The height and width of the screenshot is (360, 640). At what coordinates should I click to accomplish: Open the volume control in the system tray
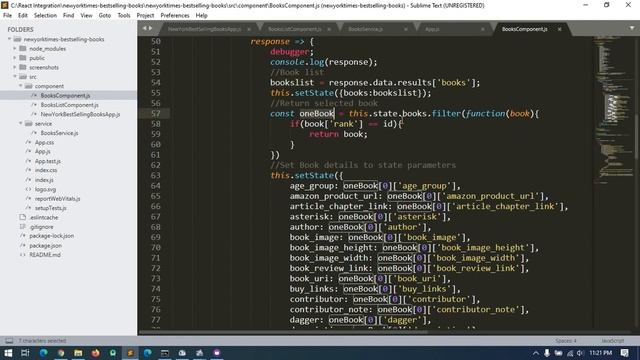(580, 353)
